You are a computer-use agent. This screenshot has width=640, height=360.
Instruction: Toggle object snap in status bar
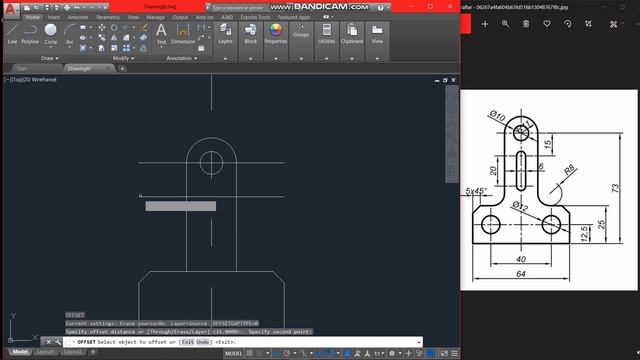pos(330,353)
